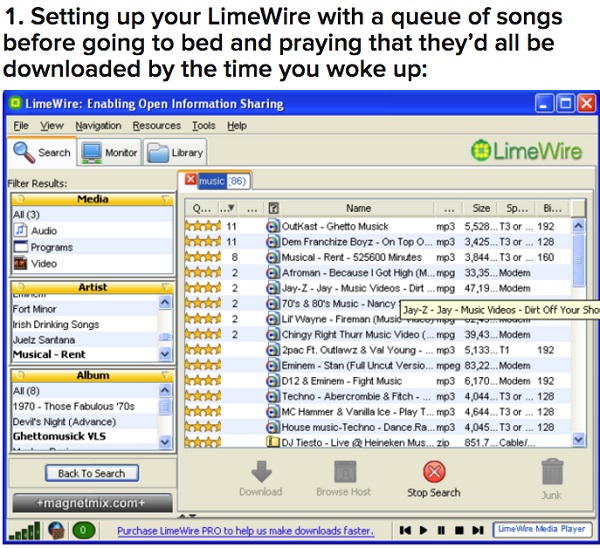600x548 pixels.
Task: Sort results by Name column header
Action: point(358,208)
